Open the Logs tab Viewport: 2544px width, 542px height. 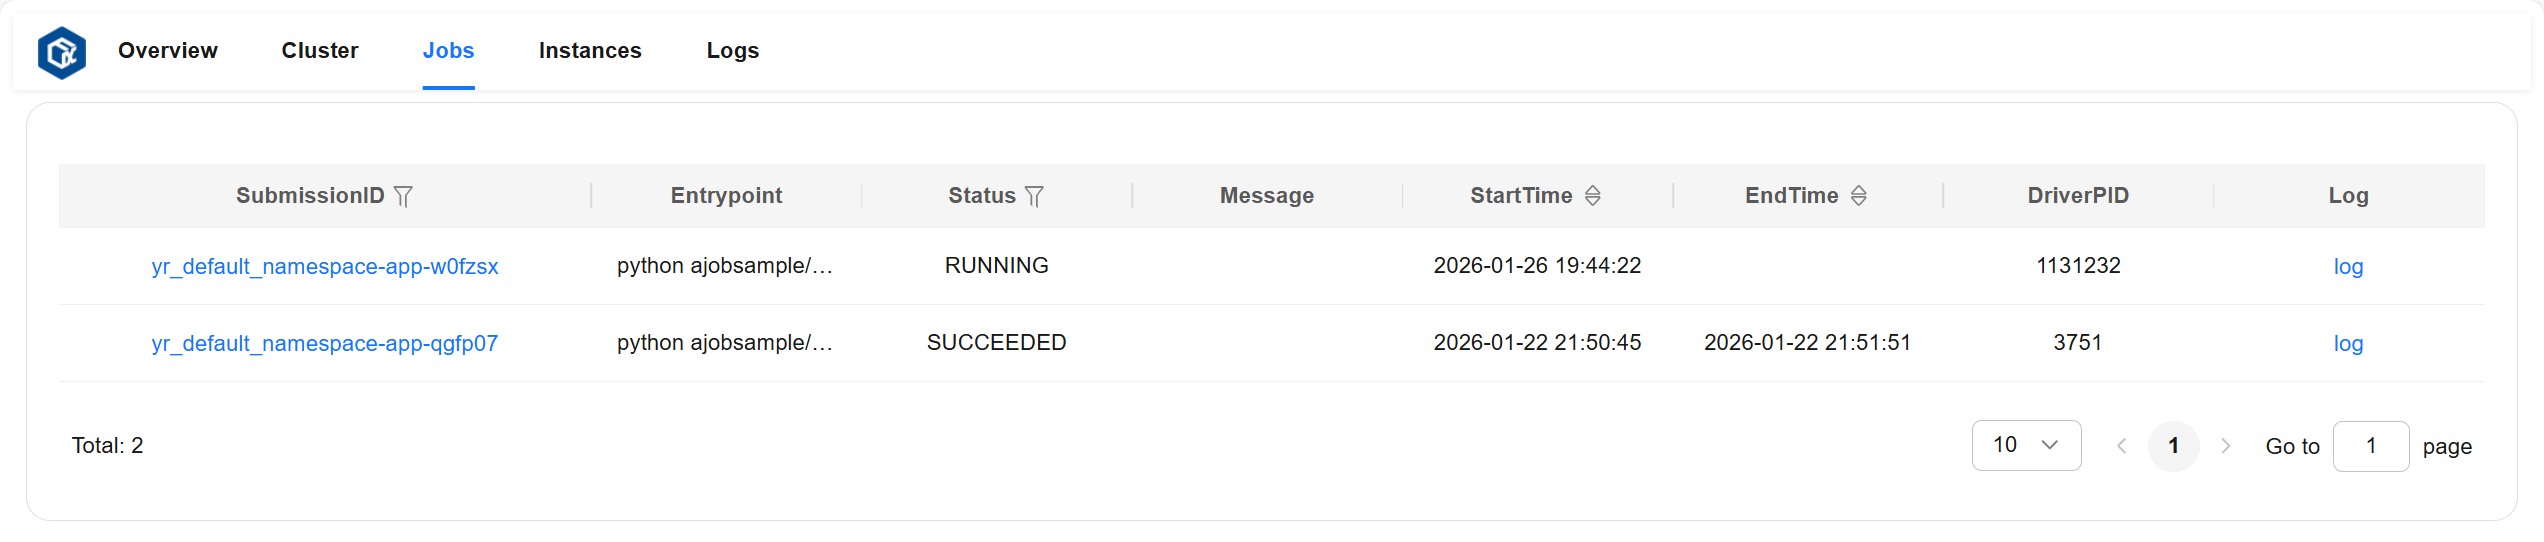733,51
